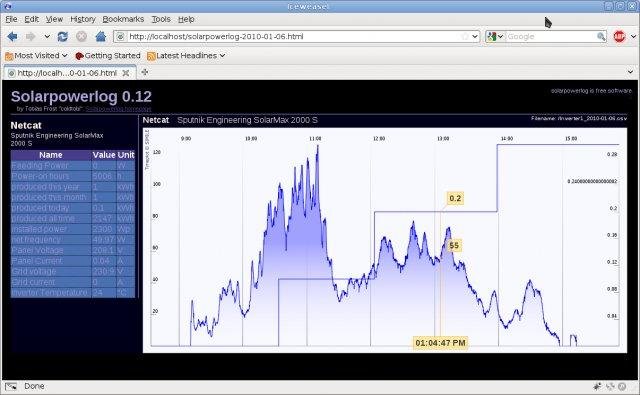Image resolution: width=640 pixels, height=395 pixels.
Task: Click the Done status bar text
Action: pyautogui.click(x=34, y=386)
